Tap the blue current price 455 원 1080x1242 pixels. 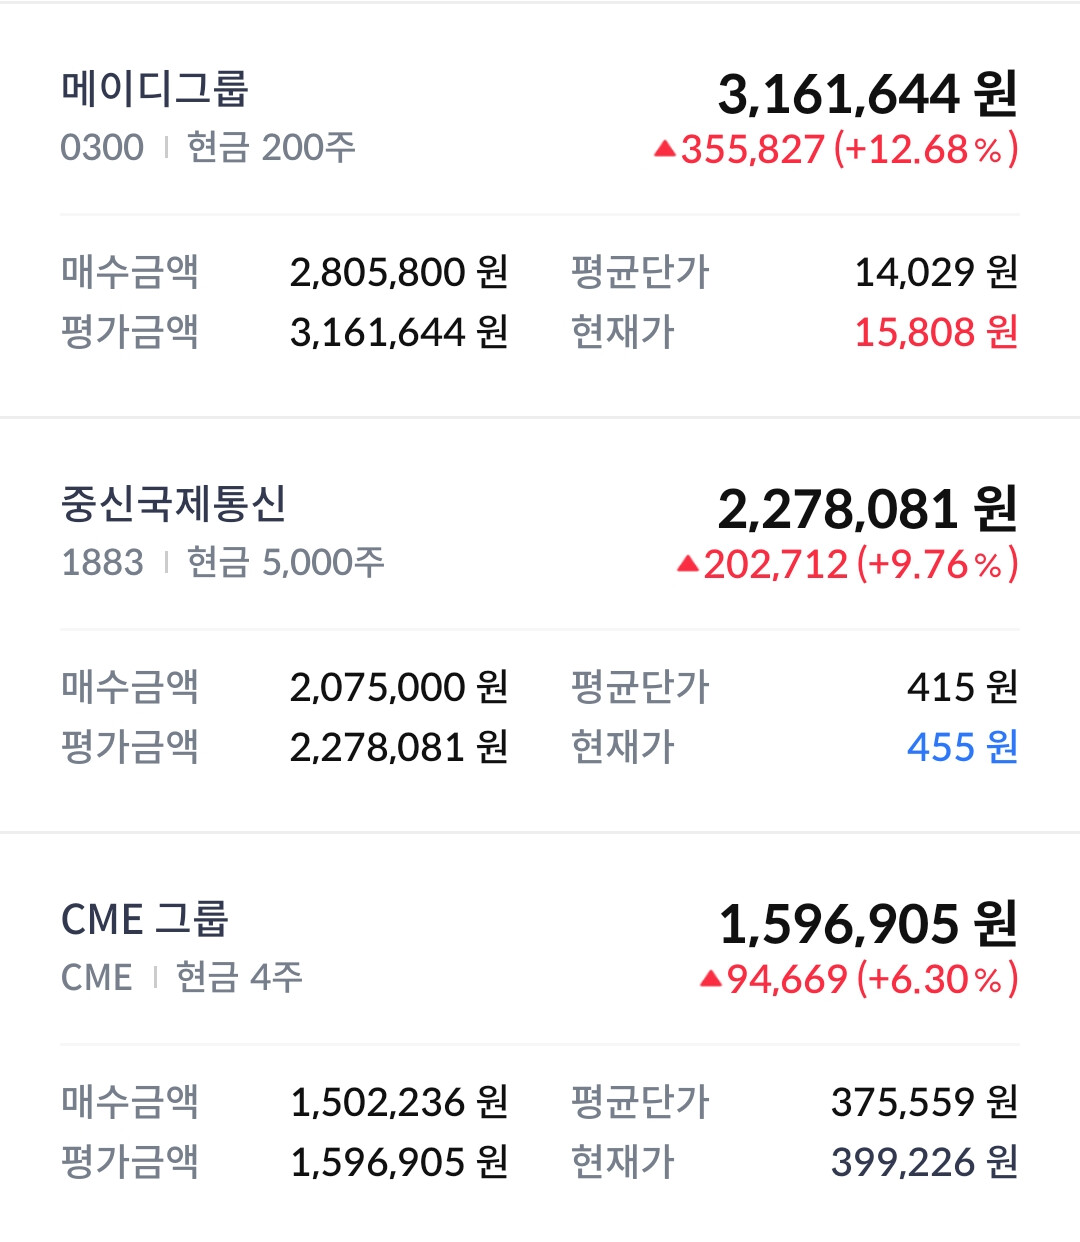[962, 747]
